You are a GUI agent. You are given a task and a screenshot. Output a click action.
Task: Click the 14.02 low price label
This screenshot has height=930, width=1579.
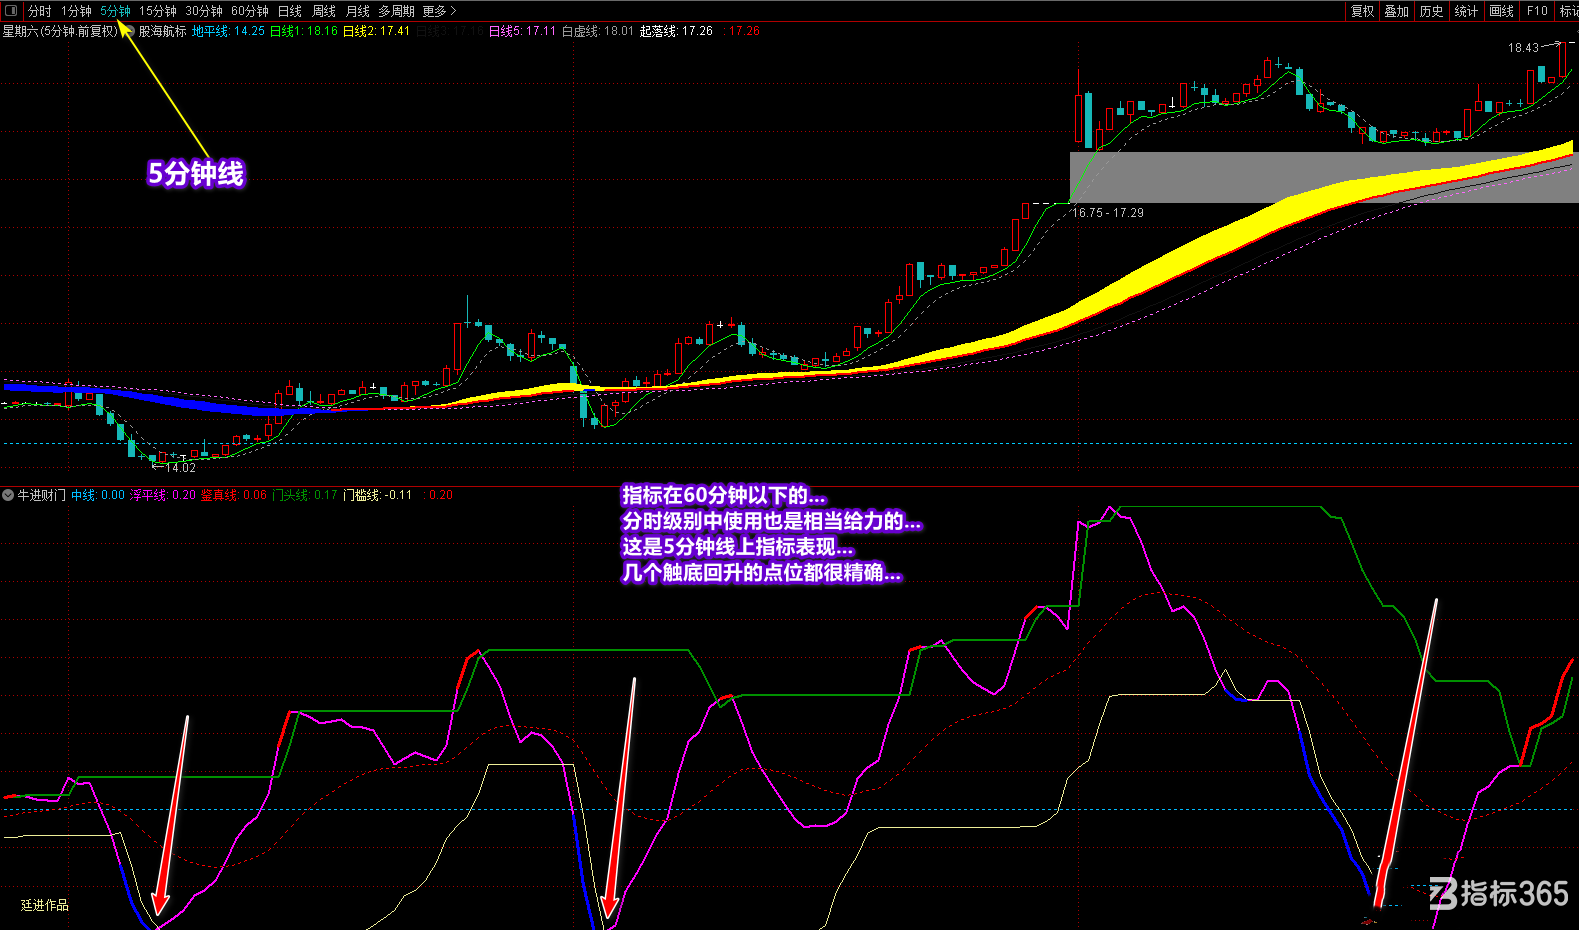[x=181, y=468]
